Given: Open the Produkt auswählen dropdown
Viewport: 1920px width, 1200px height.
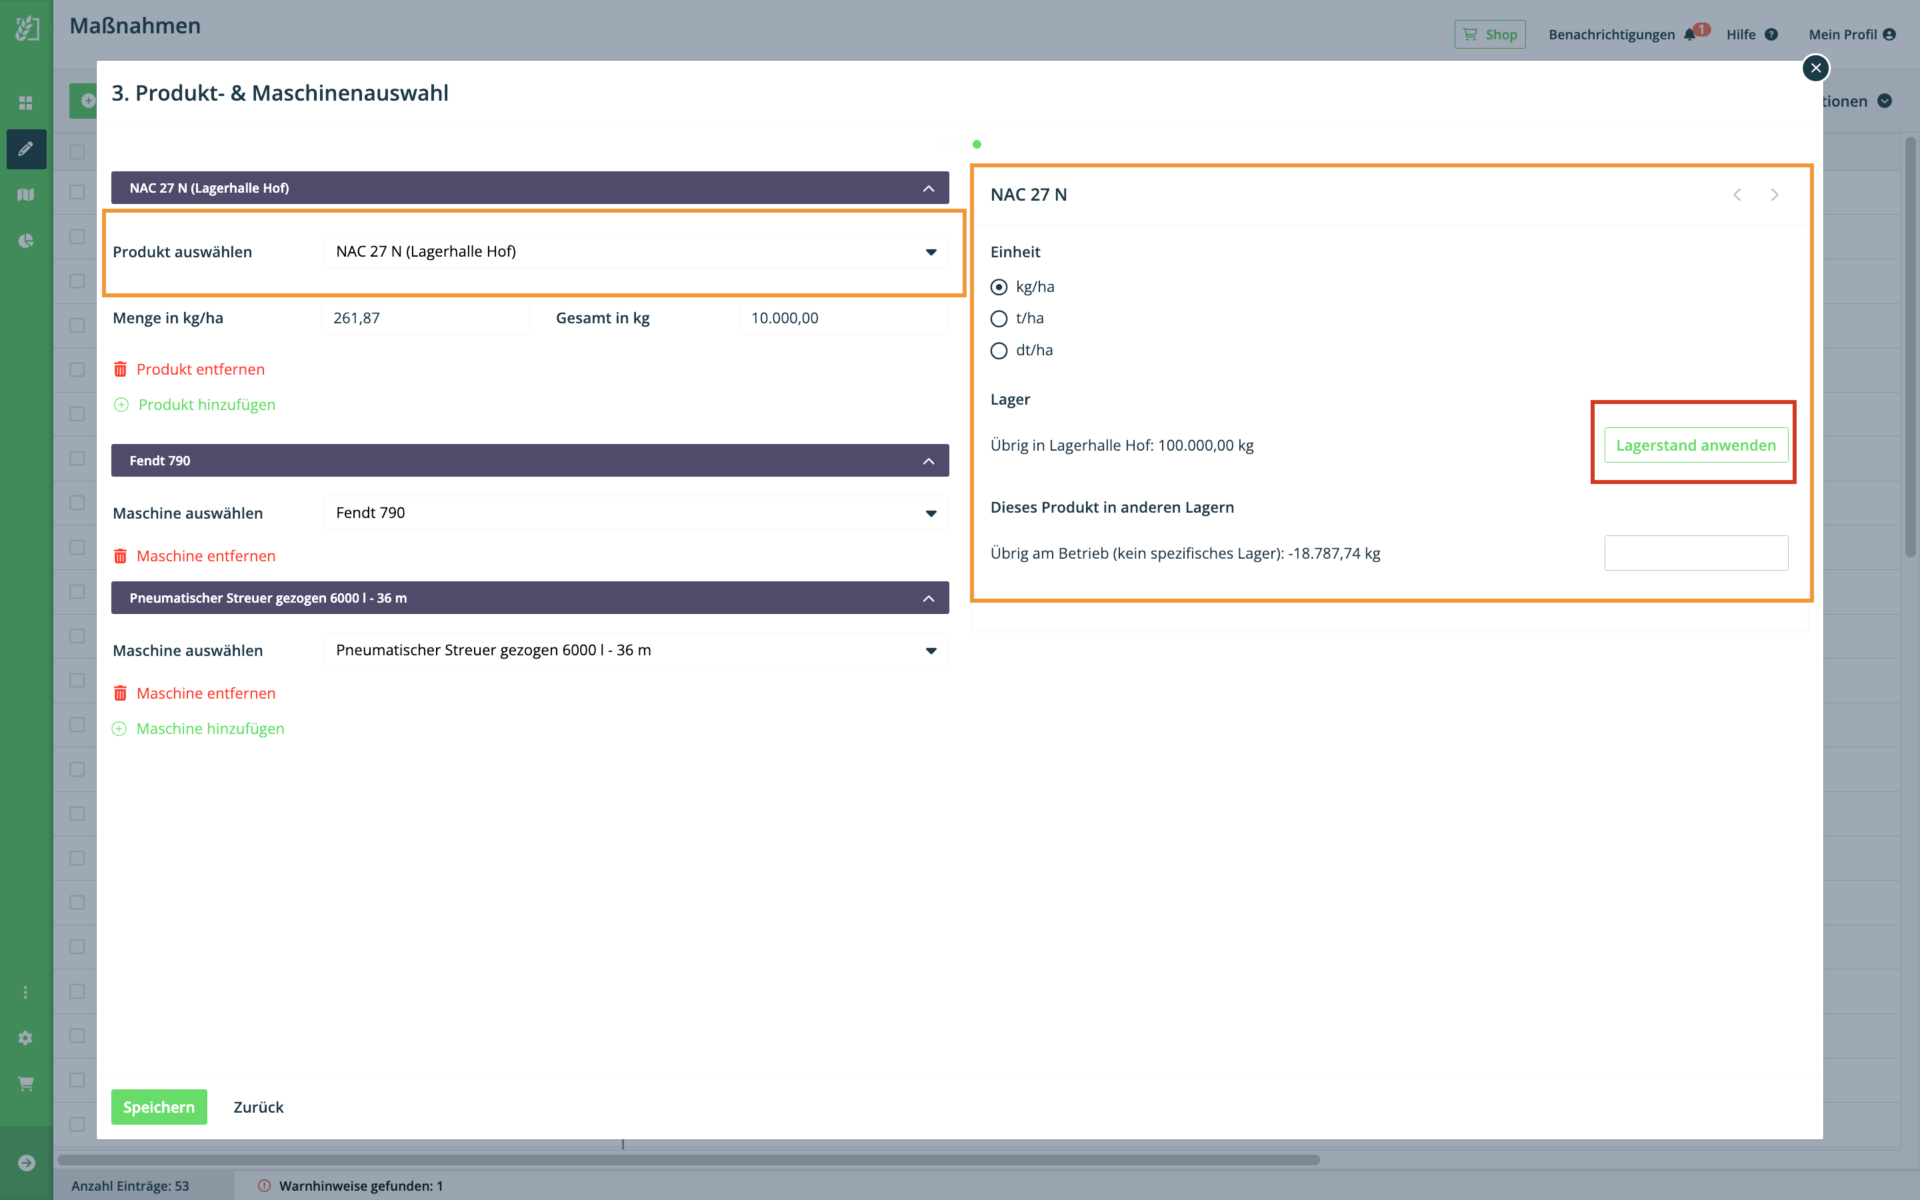Looking at the screenshot, I should point(636,252).
